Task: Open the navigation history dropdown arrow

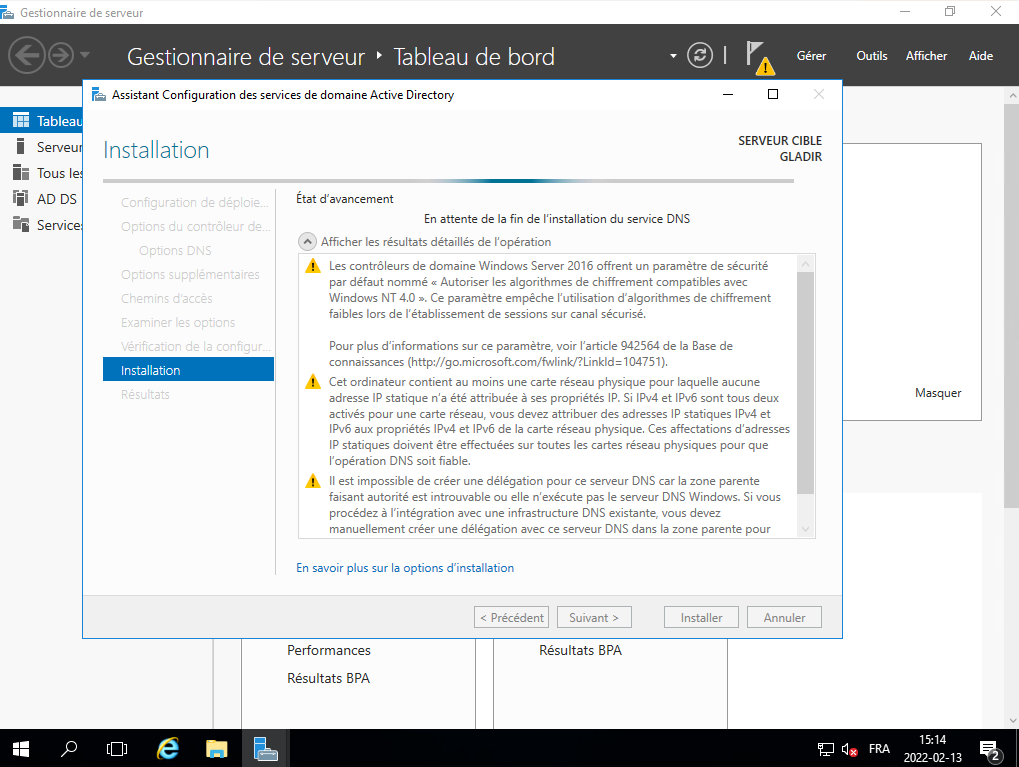Action: (x=85, y=55)
